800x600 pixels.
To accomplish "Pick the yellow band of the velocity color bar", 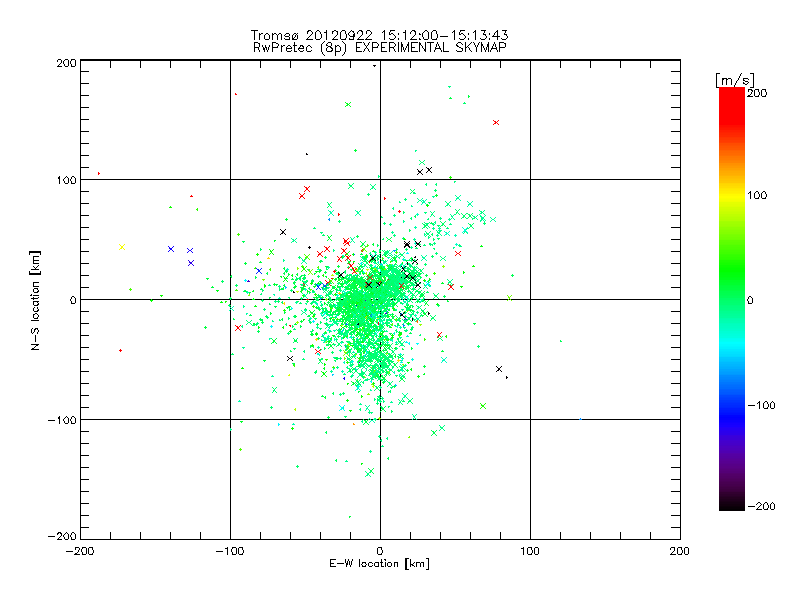I will coord(732,195).
